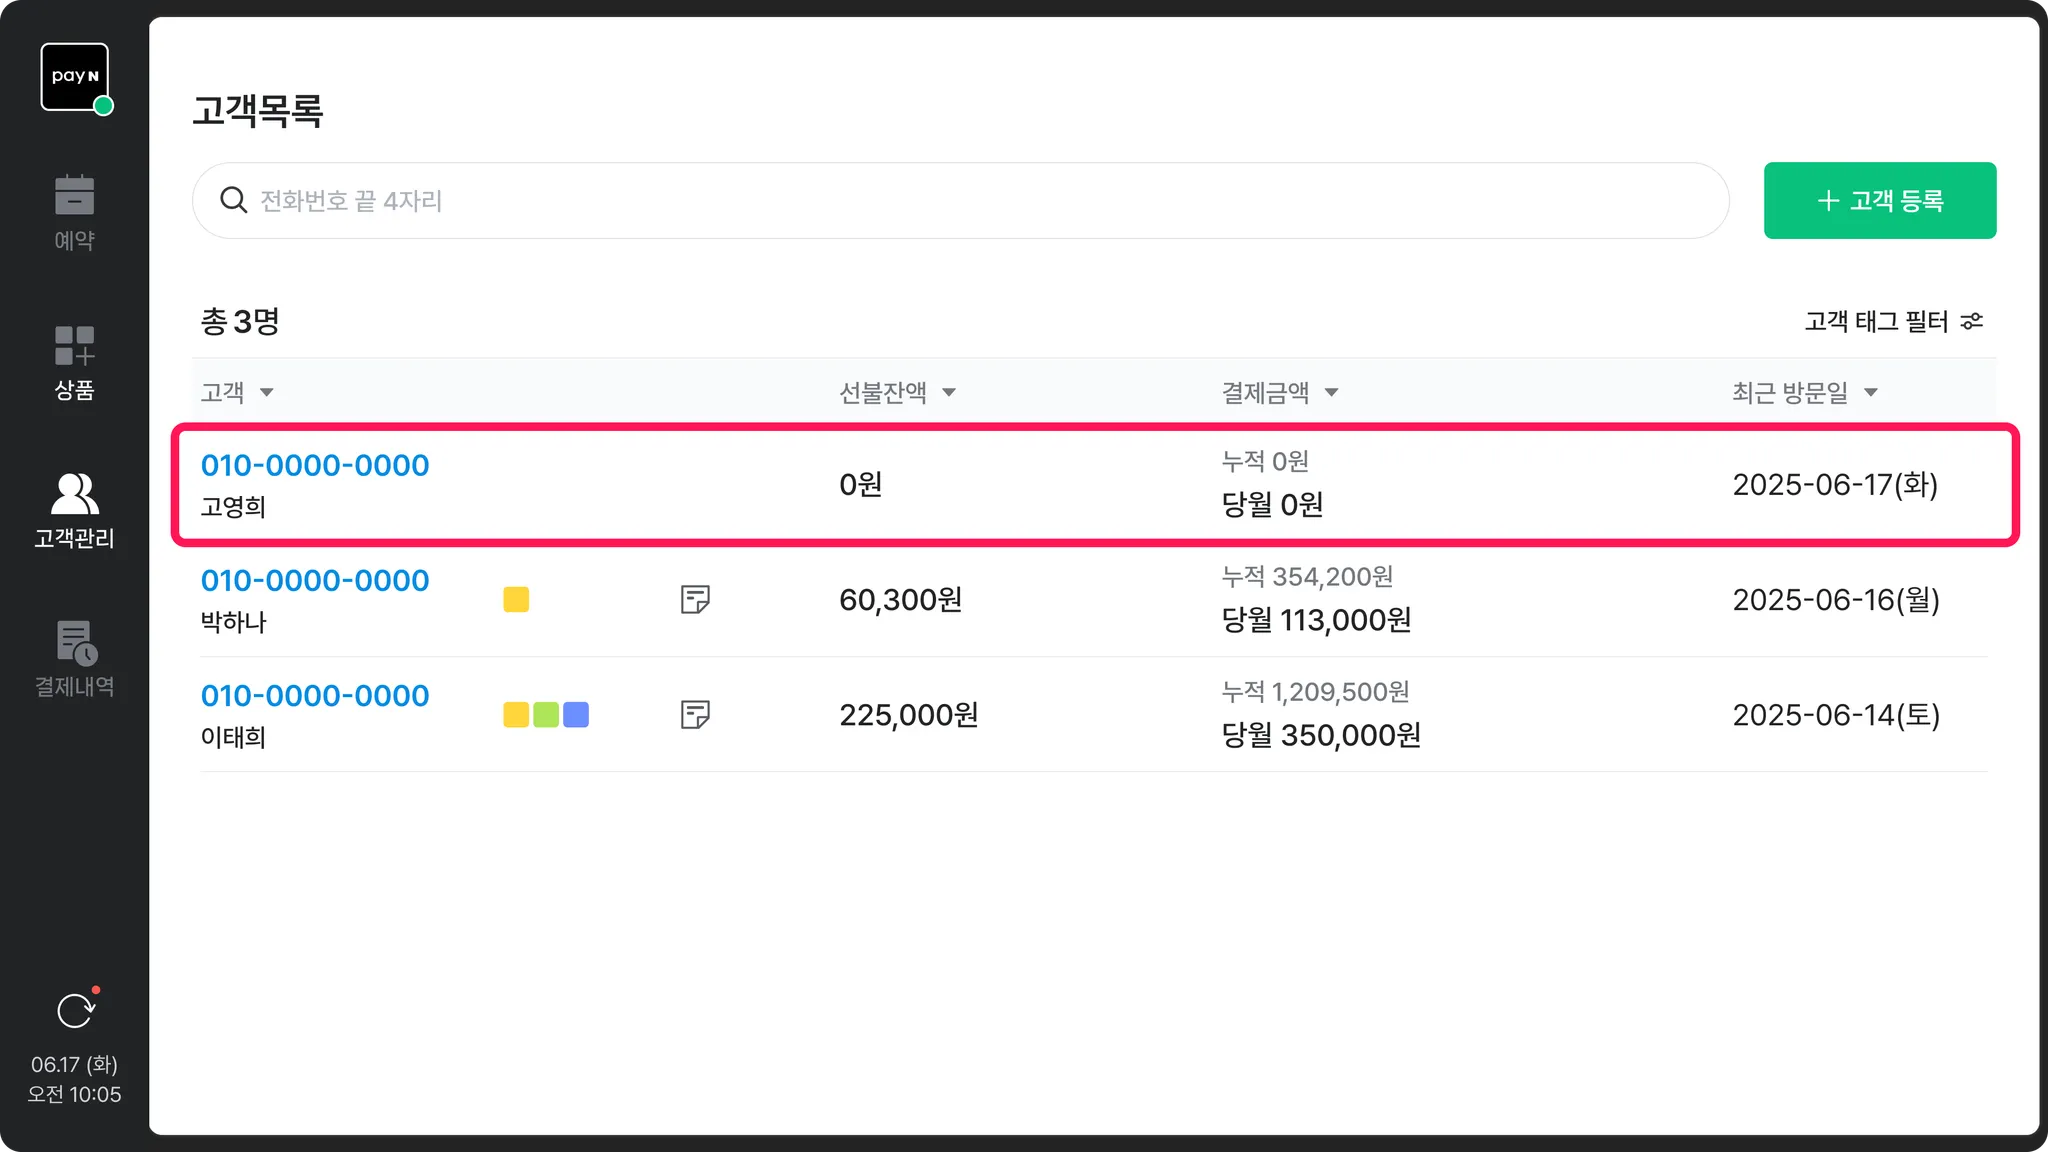This screenshot has height=1152, width=2048.
Task: Sort by 고객 column dropdown arrow
Action: pos(267,392)
